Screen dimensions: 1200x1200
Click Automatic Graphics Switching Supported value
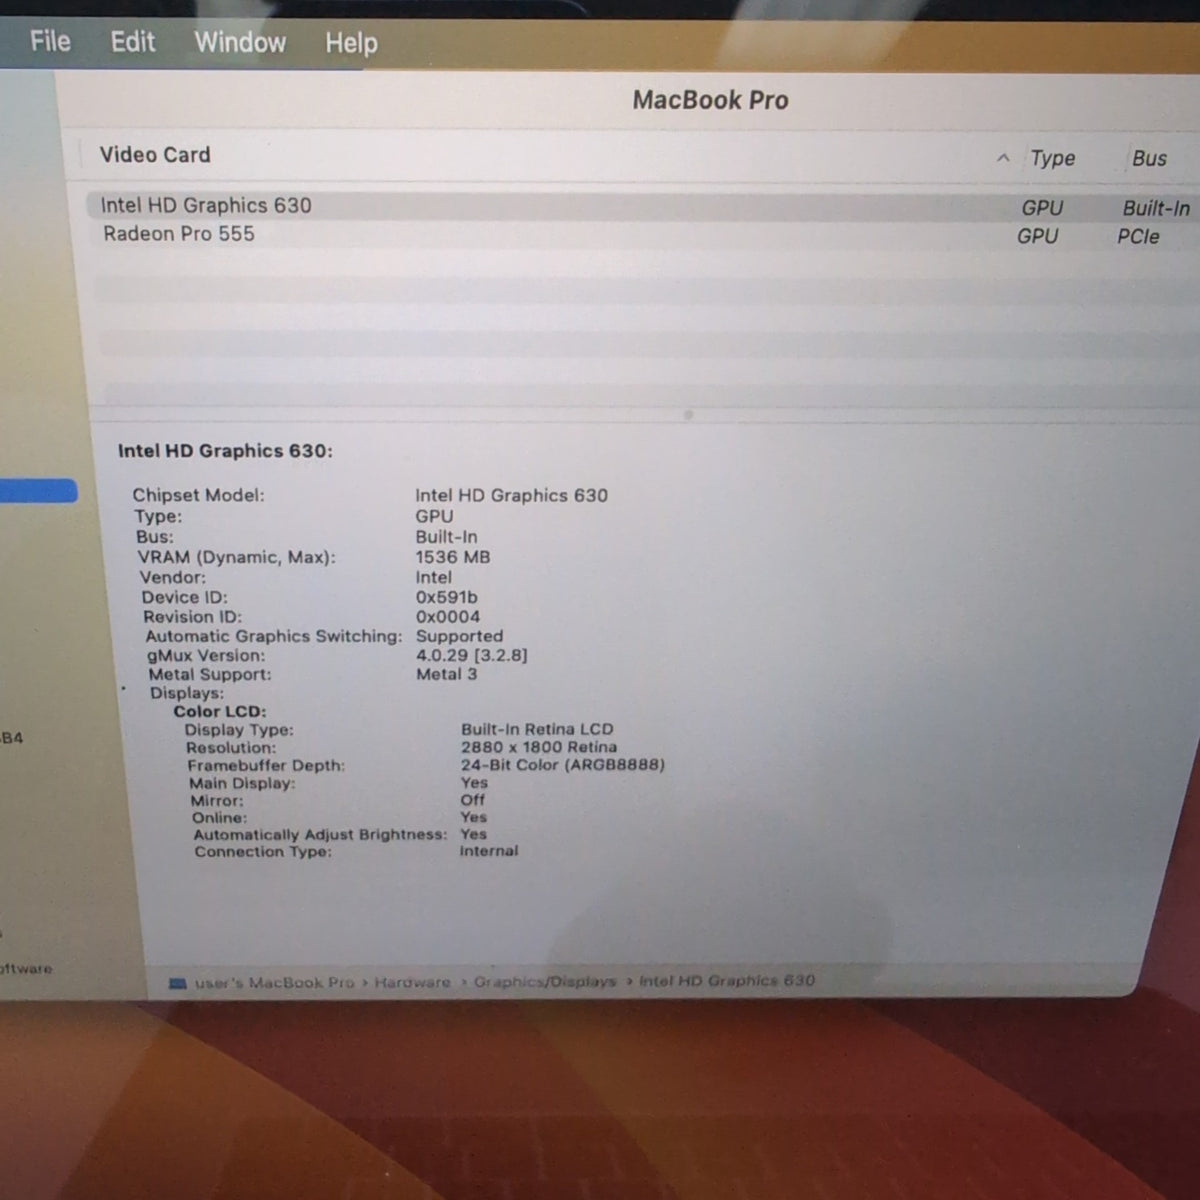(459, 636)
